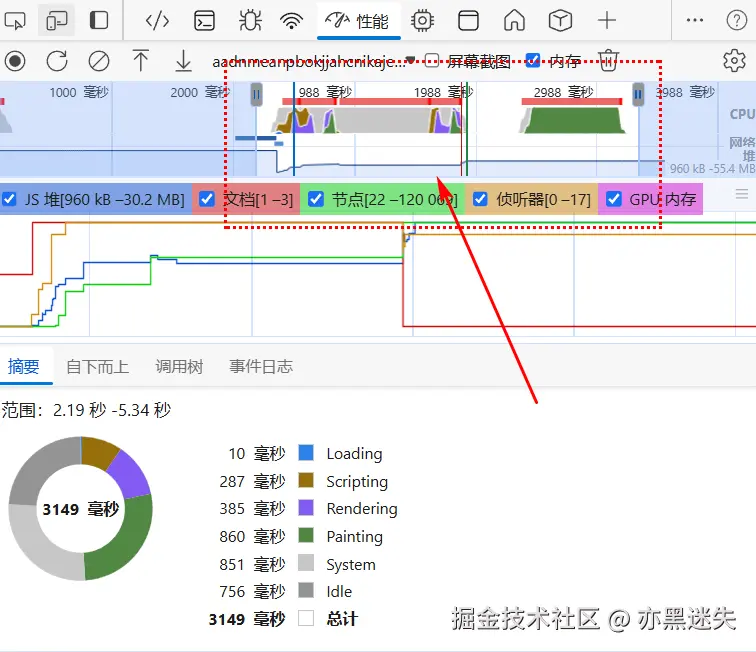Screen dimensions: 756x652
Task: Start recording with the record button
Action: [x=15, y=61]
